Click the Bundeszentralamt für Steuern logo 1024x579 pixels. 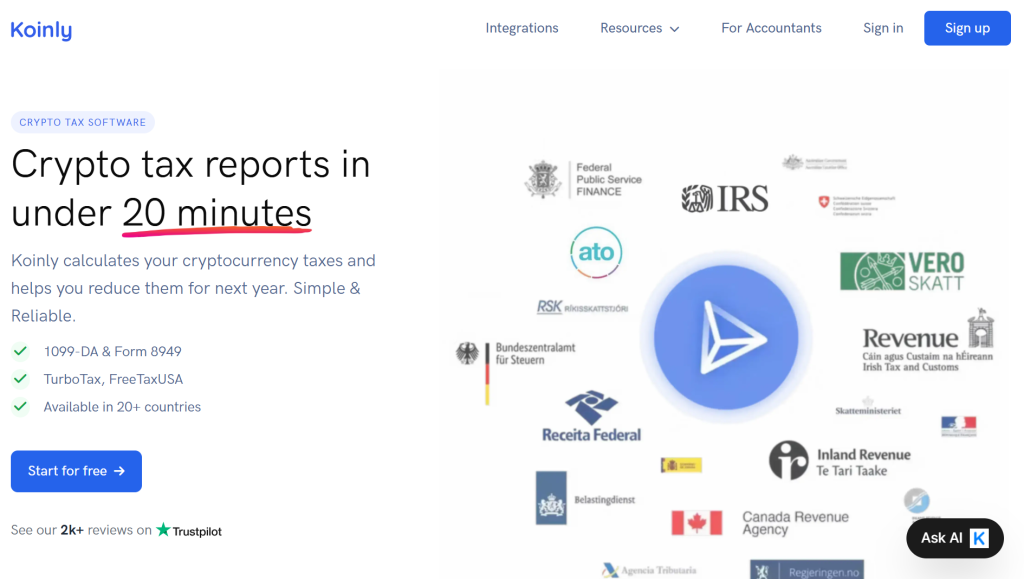pyautogui.click(x=516, y=372)
